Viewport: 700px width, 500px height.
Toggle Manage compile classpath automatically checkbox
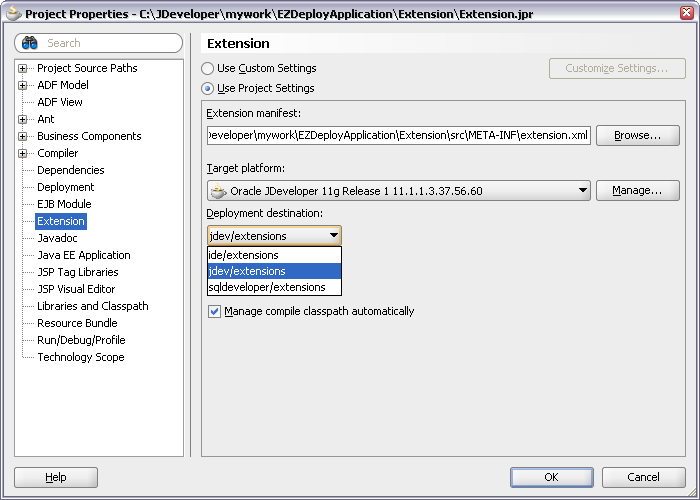coord(215,311)
